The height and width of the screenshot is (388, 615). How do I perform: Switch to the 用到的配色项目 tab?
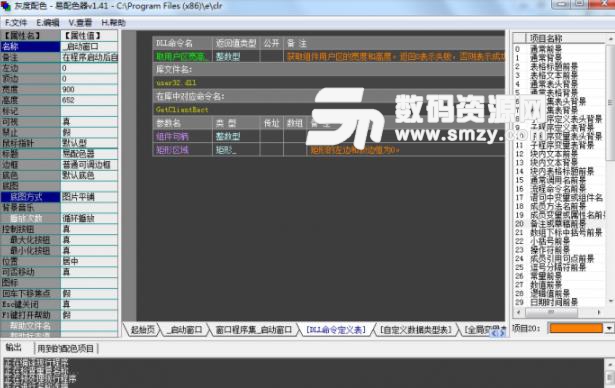point(66,348)
